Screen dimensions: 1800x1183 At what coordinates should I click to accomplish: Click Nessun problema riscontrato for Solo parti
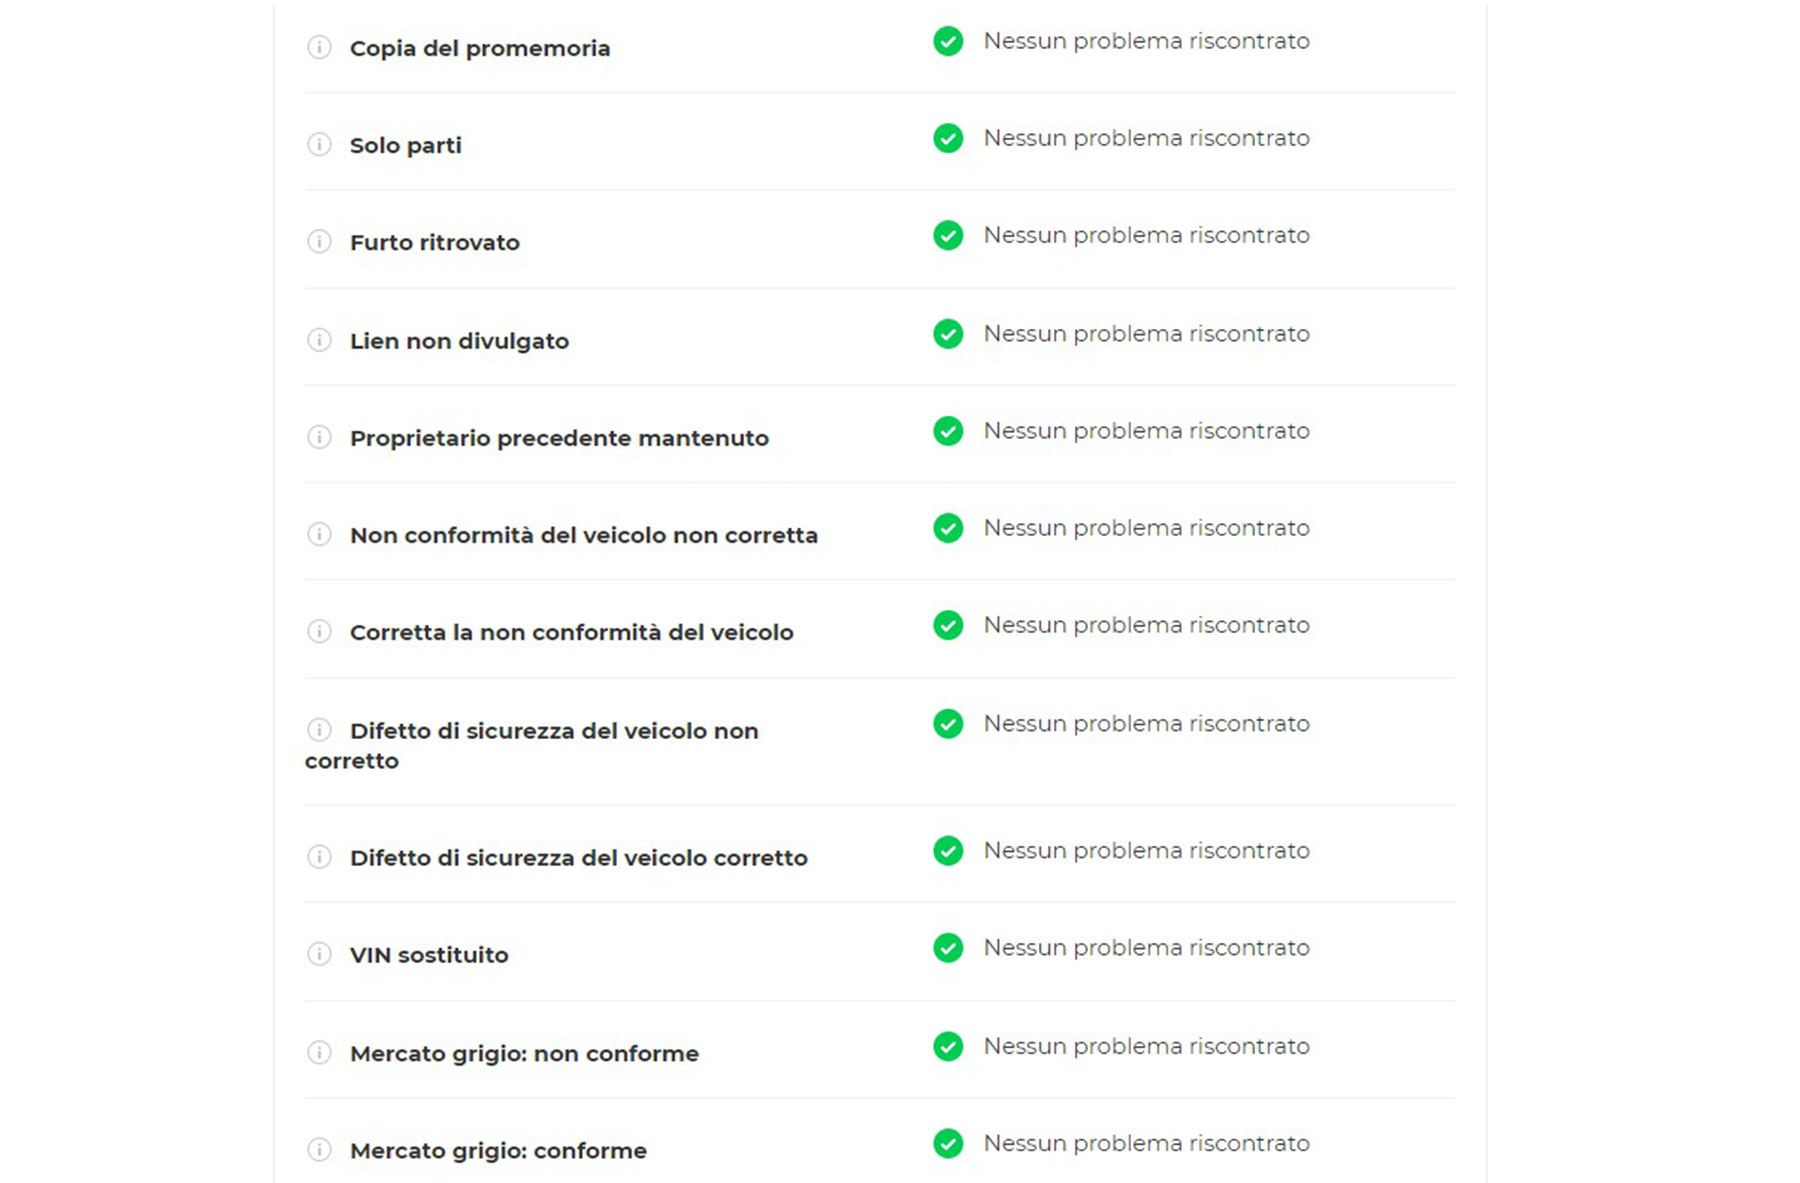1146,138
